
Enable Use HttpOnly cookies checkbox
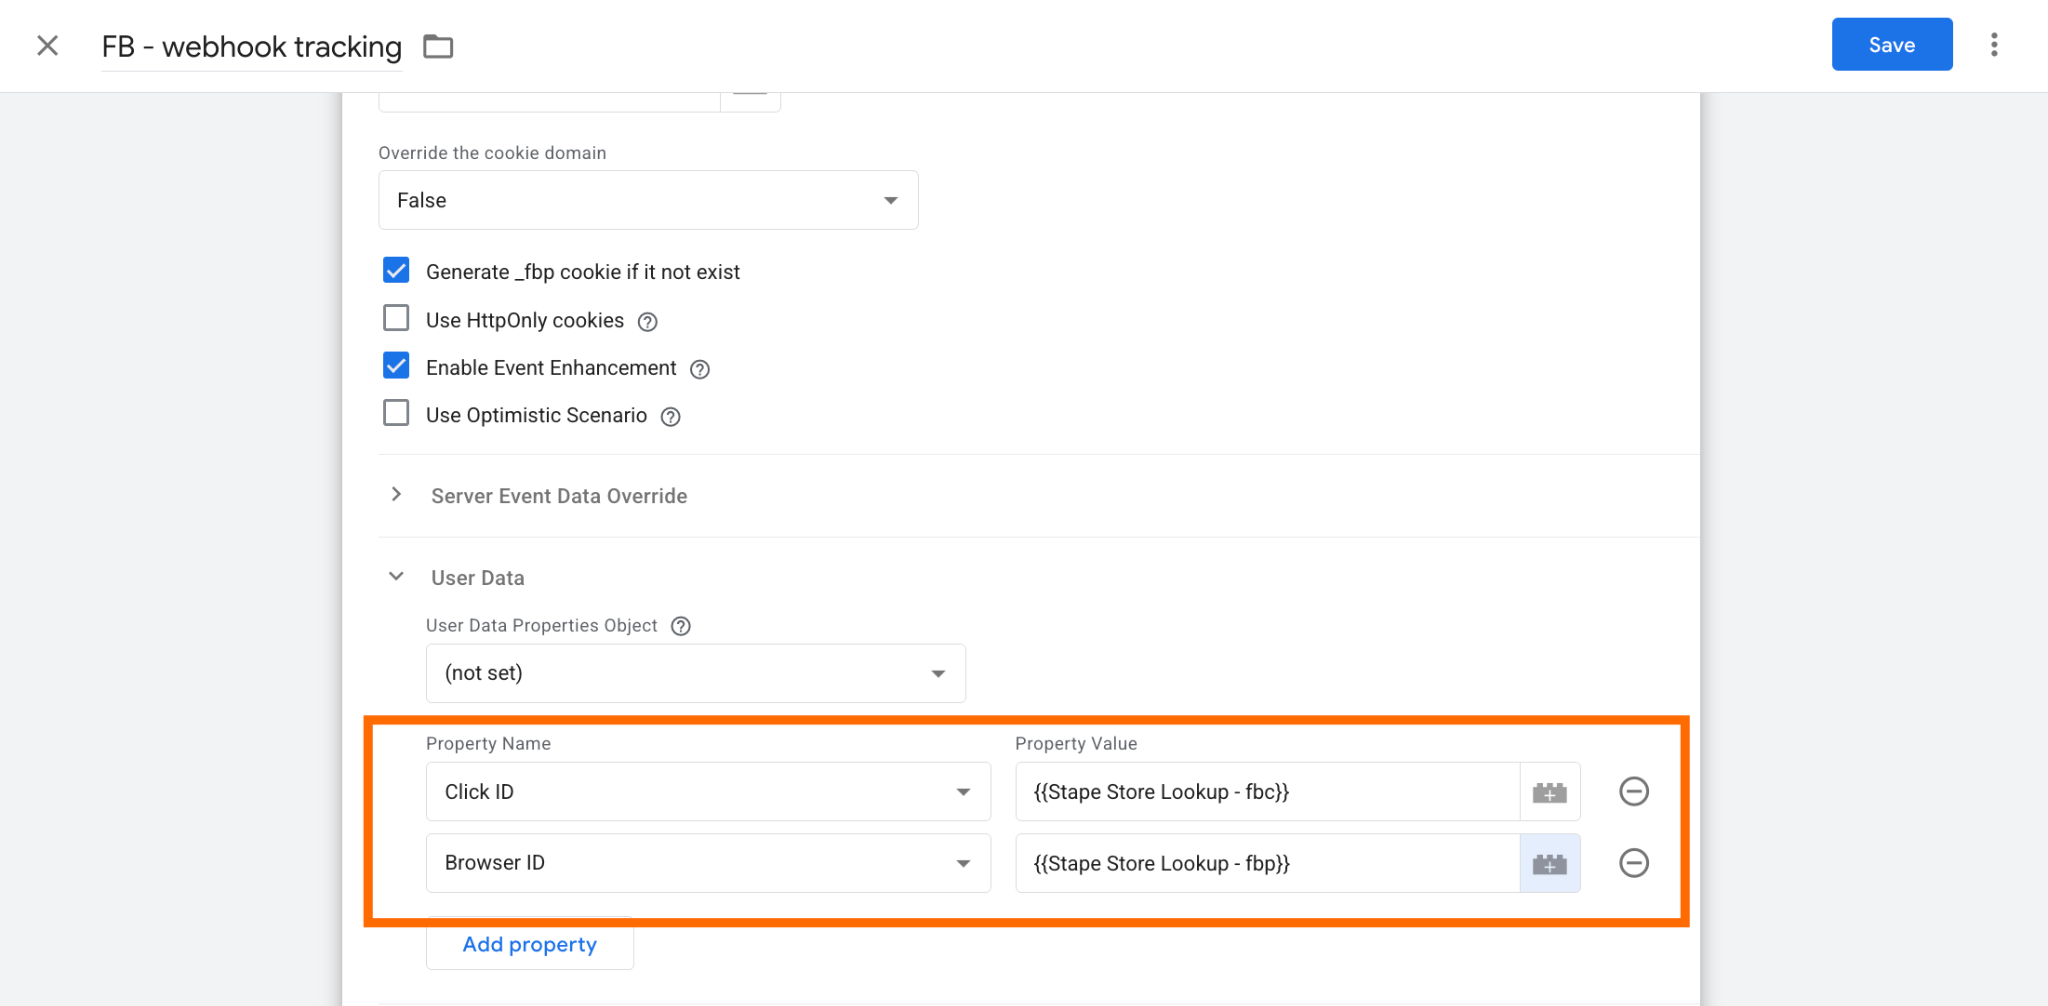(x=396, y=318)
